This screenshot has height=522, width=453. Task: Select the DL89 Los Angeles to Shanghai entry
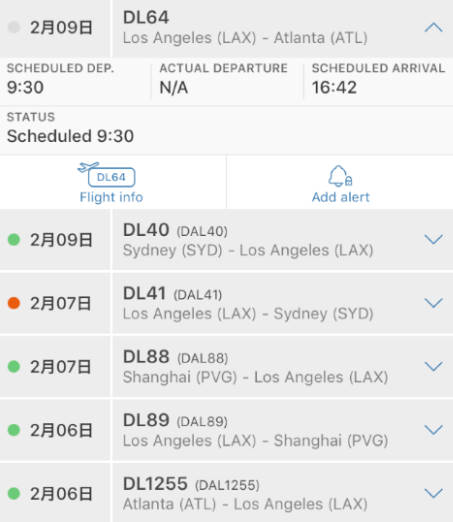(x=226, y=430)
